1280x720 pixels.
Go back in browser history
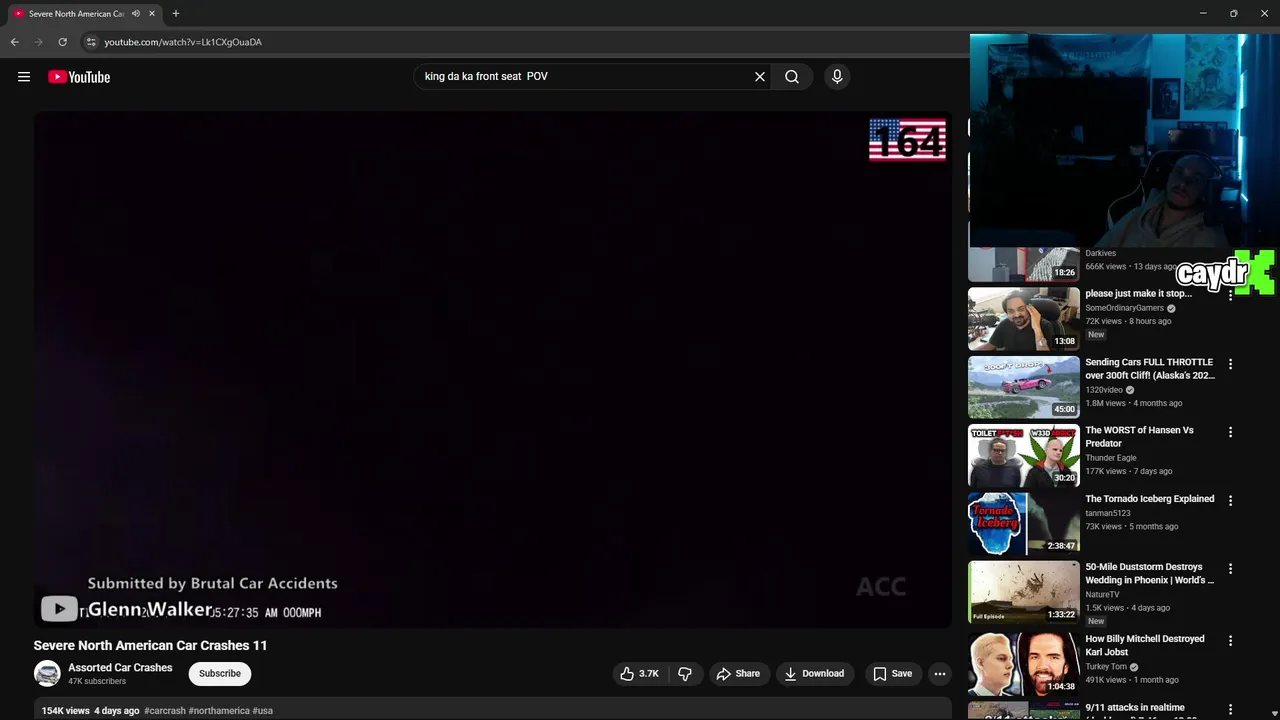click(x=14, y=42)
